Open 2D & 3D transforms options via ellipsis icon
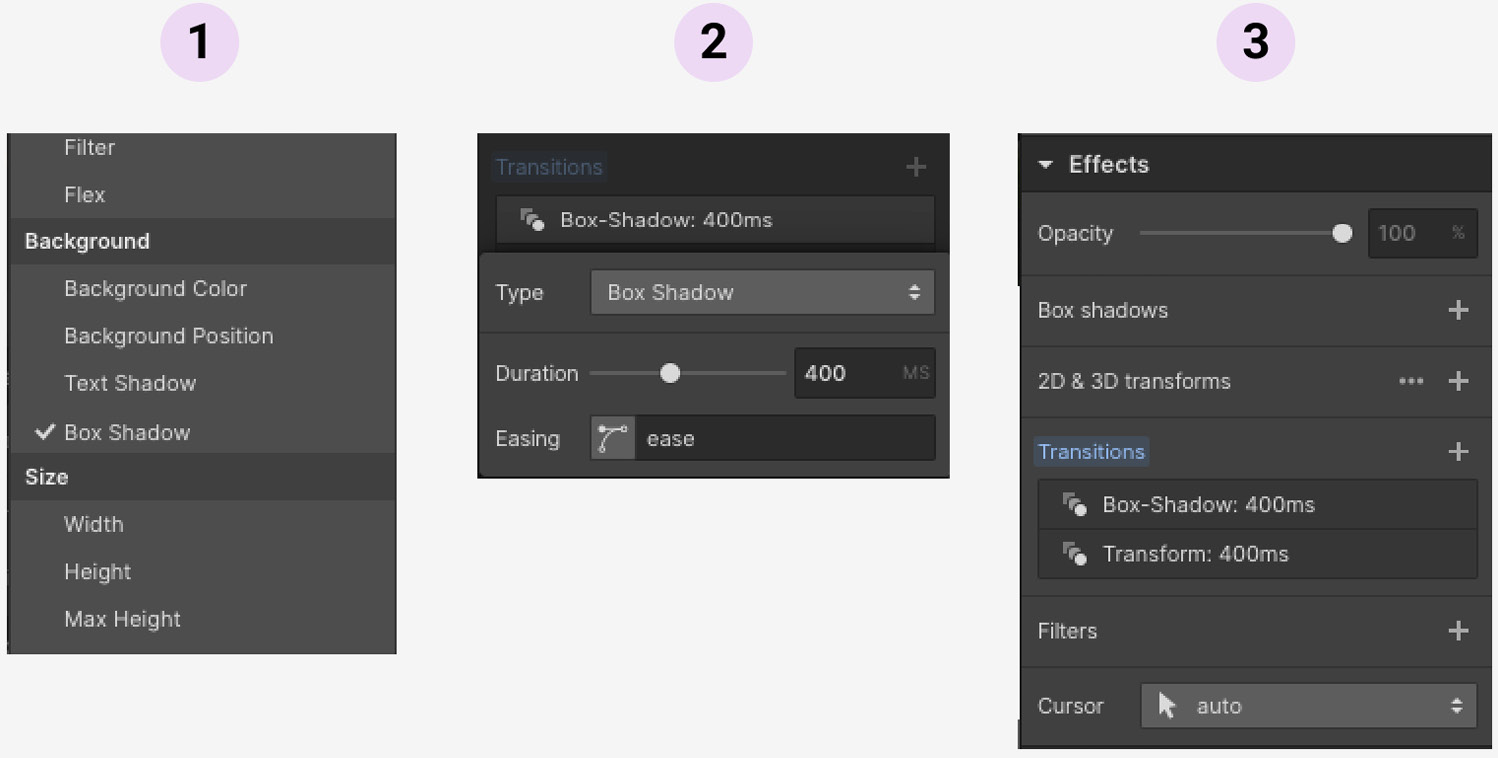Viewport: 1498px width, 758px height. [x=1411, y=381]
